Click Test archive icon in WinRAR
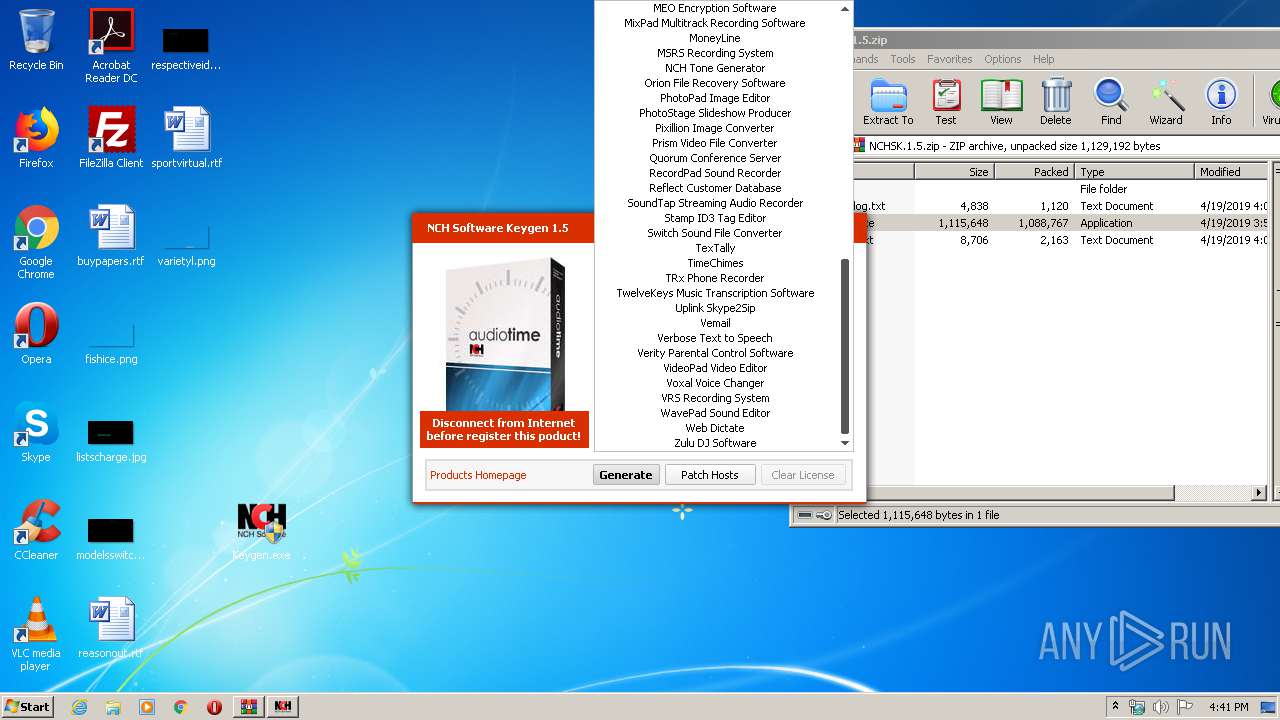 (x=946, y=102)
